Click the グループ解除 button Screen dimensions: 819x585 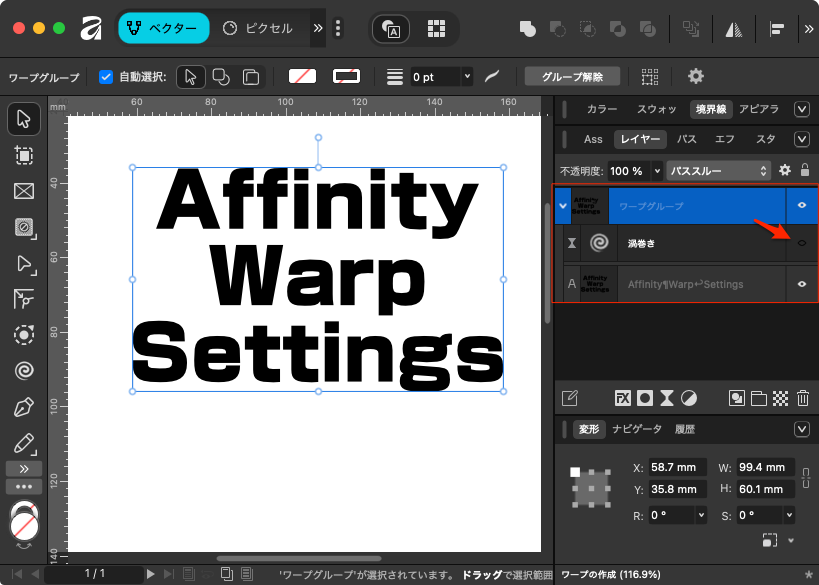pos(573,77)
